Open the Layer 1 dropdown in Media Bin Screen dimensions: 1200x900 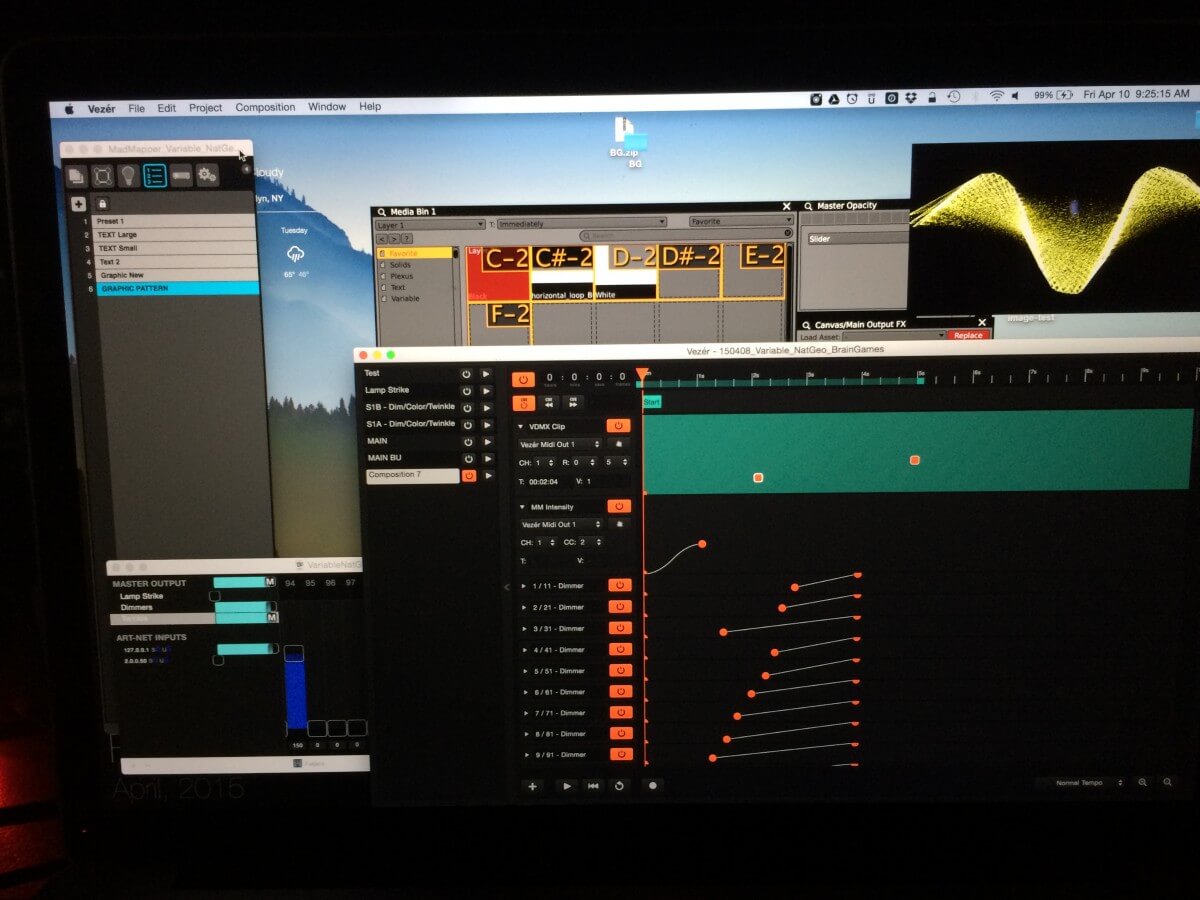click(430, 225)
